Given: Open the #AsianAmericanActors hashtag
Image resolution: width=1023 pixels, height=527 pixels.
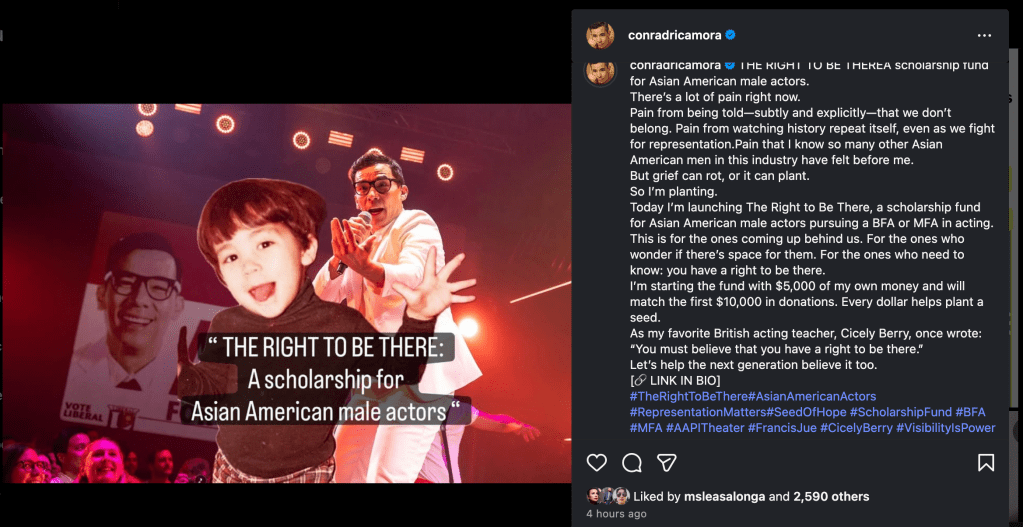Looking at the screenshot, I should 812,397.
